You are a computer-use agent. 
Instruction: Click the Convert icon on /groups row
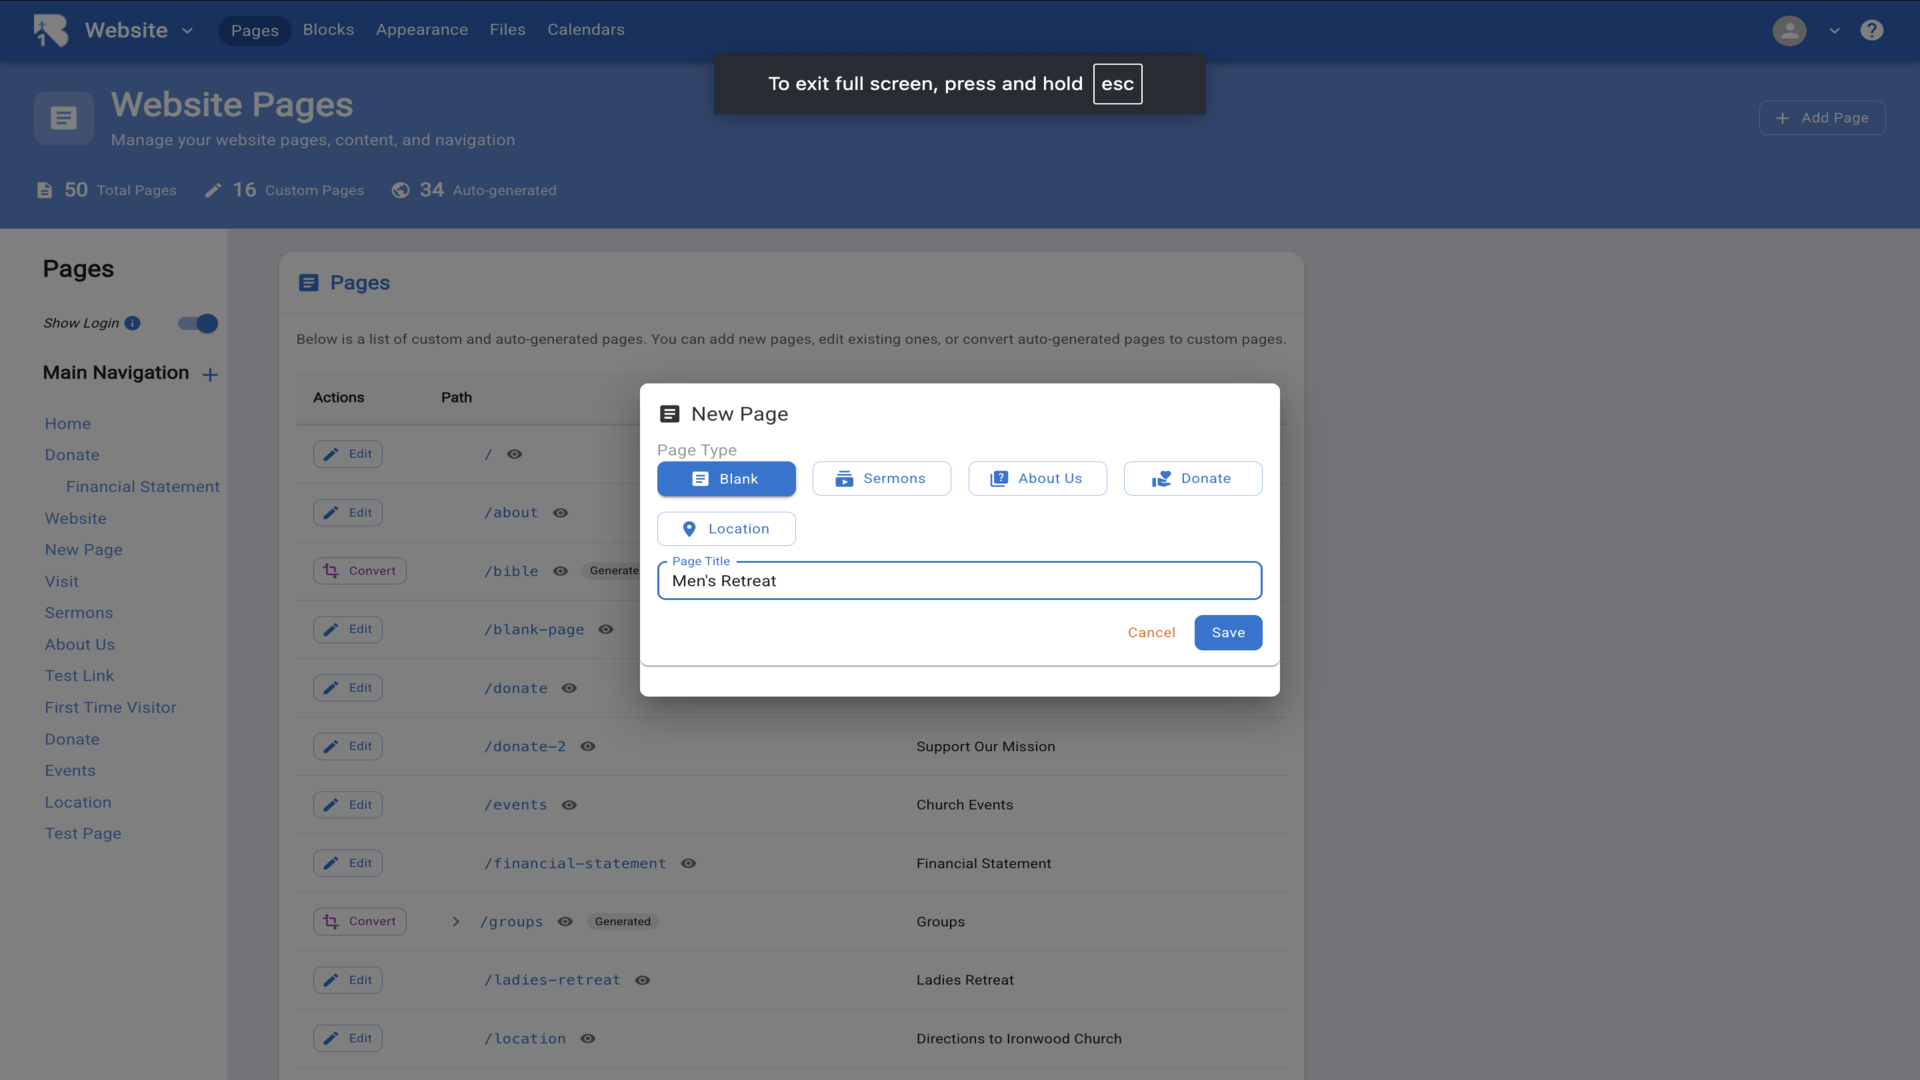331,921
